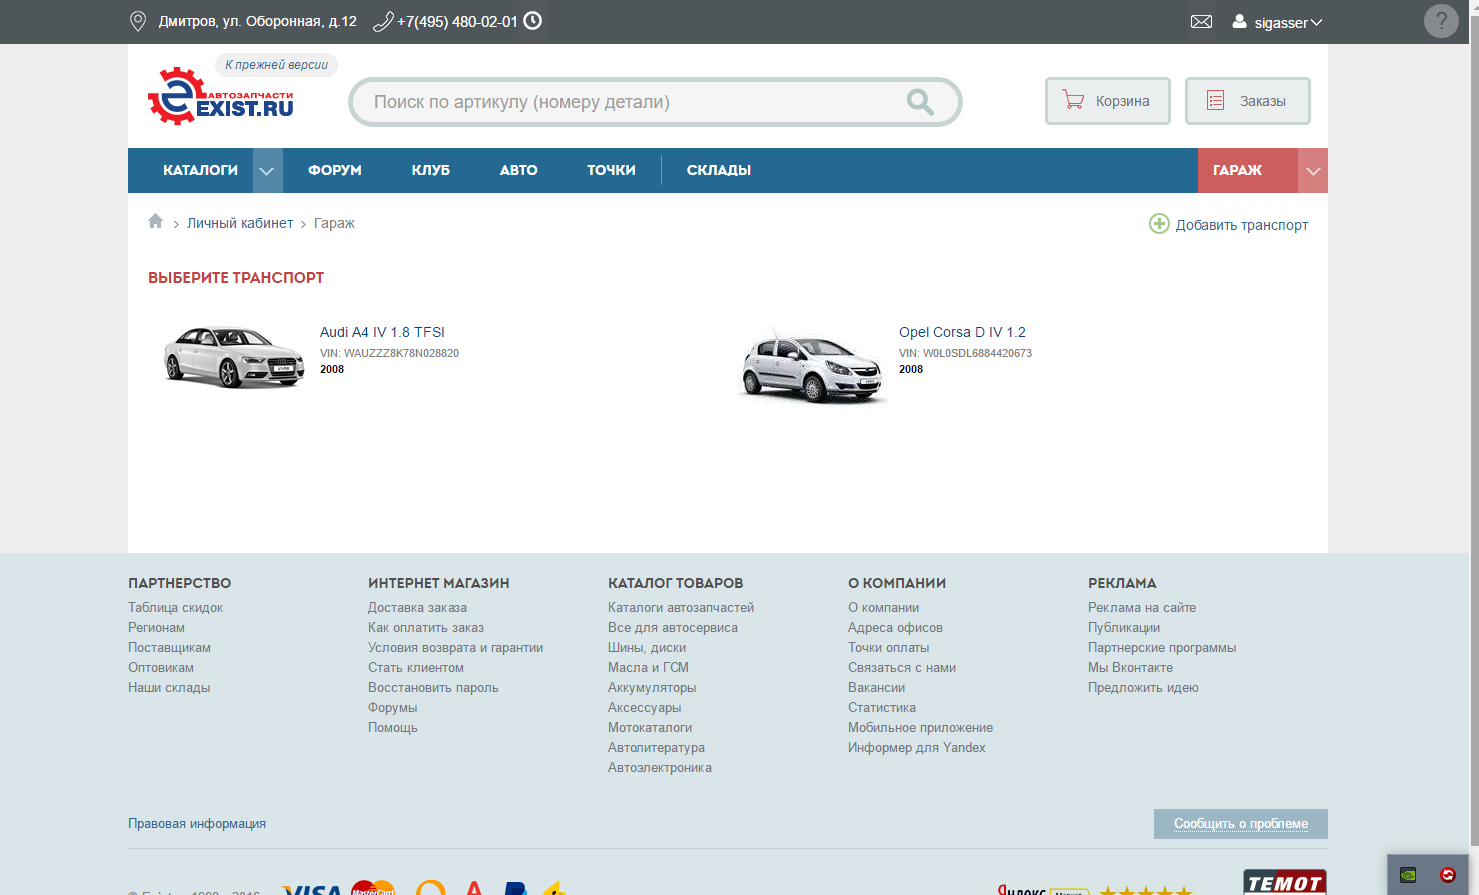Open Audi A4 IV 1.8 TFSI link
This screenshot has width=1479, height=895.
pos(382,332)
